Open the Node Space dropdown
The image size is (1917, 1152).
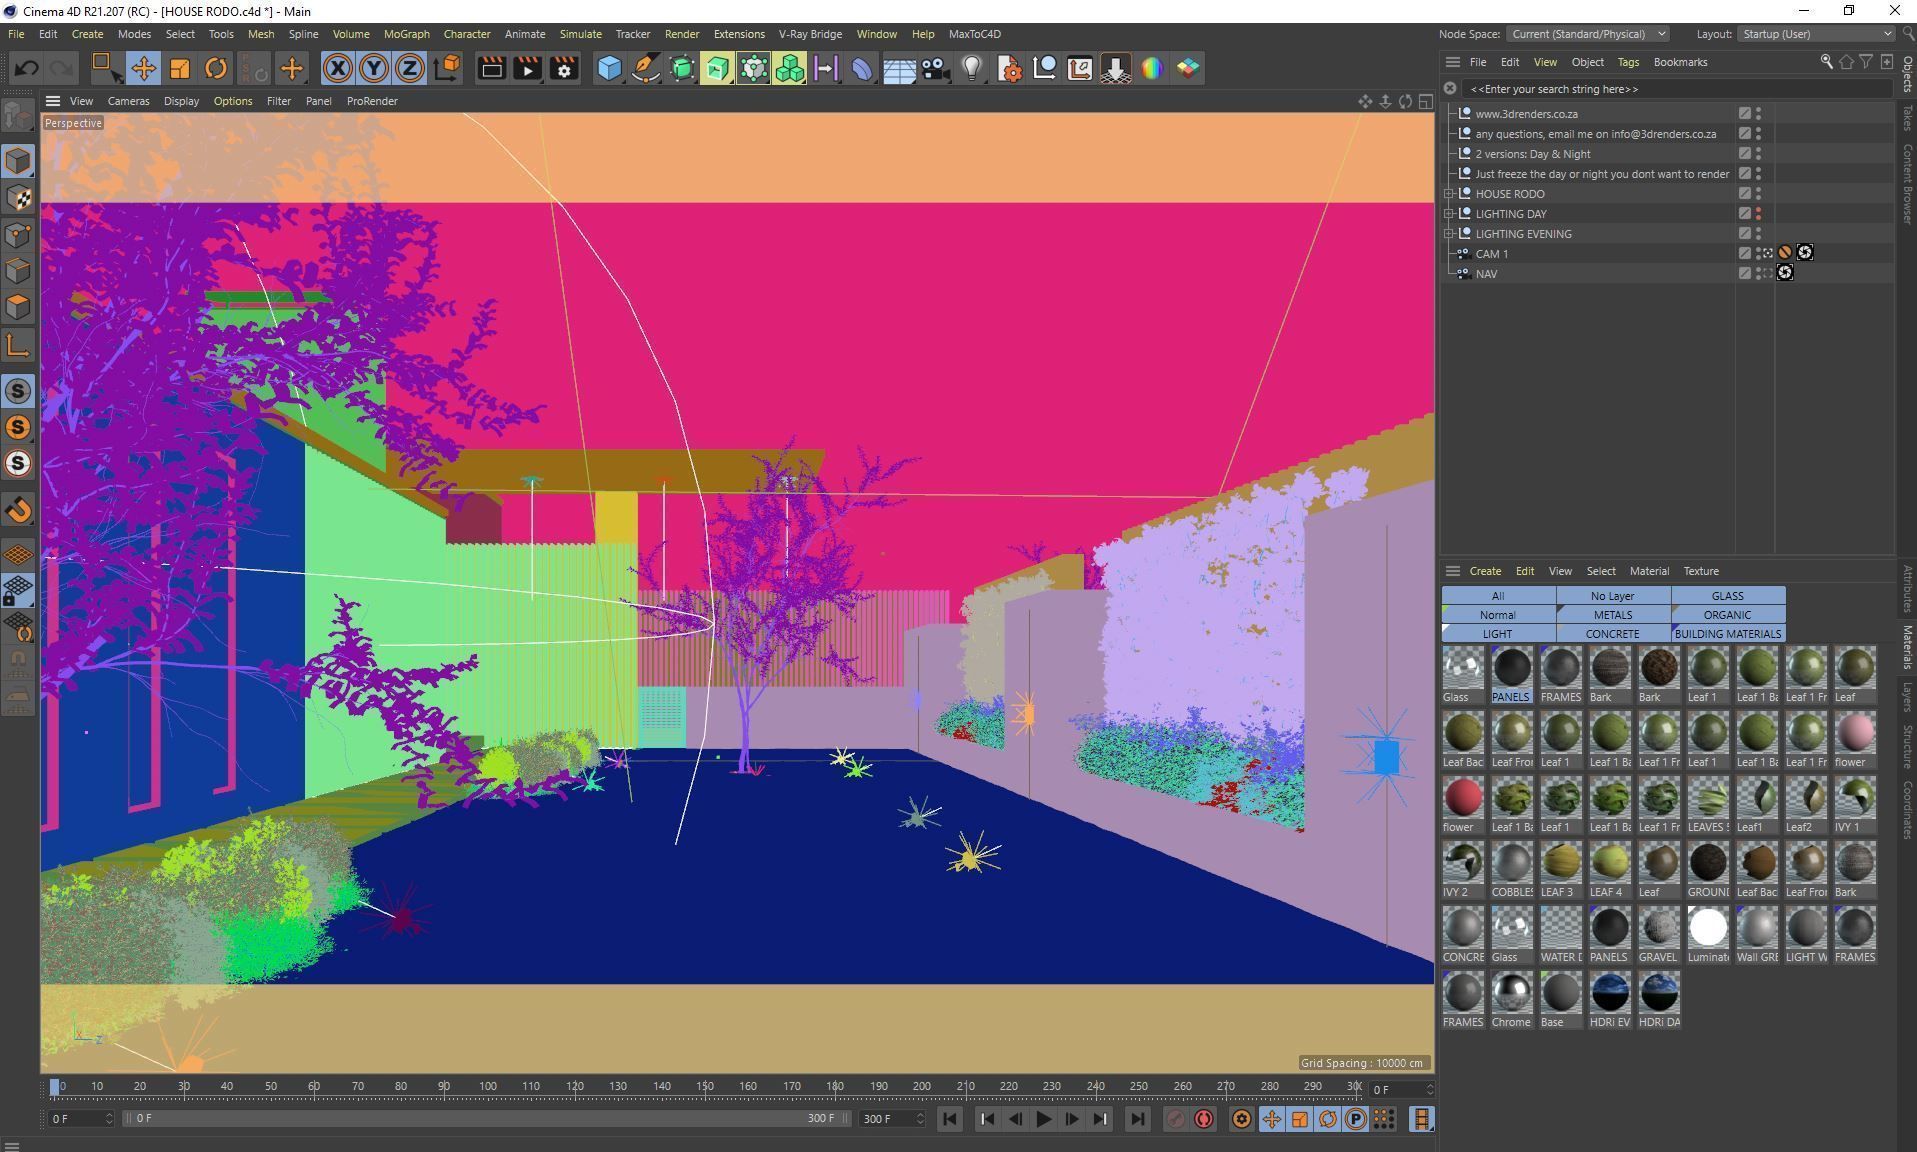pyautogui.click(x=1588, y=34)
